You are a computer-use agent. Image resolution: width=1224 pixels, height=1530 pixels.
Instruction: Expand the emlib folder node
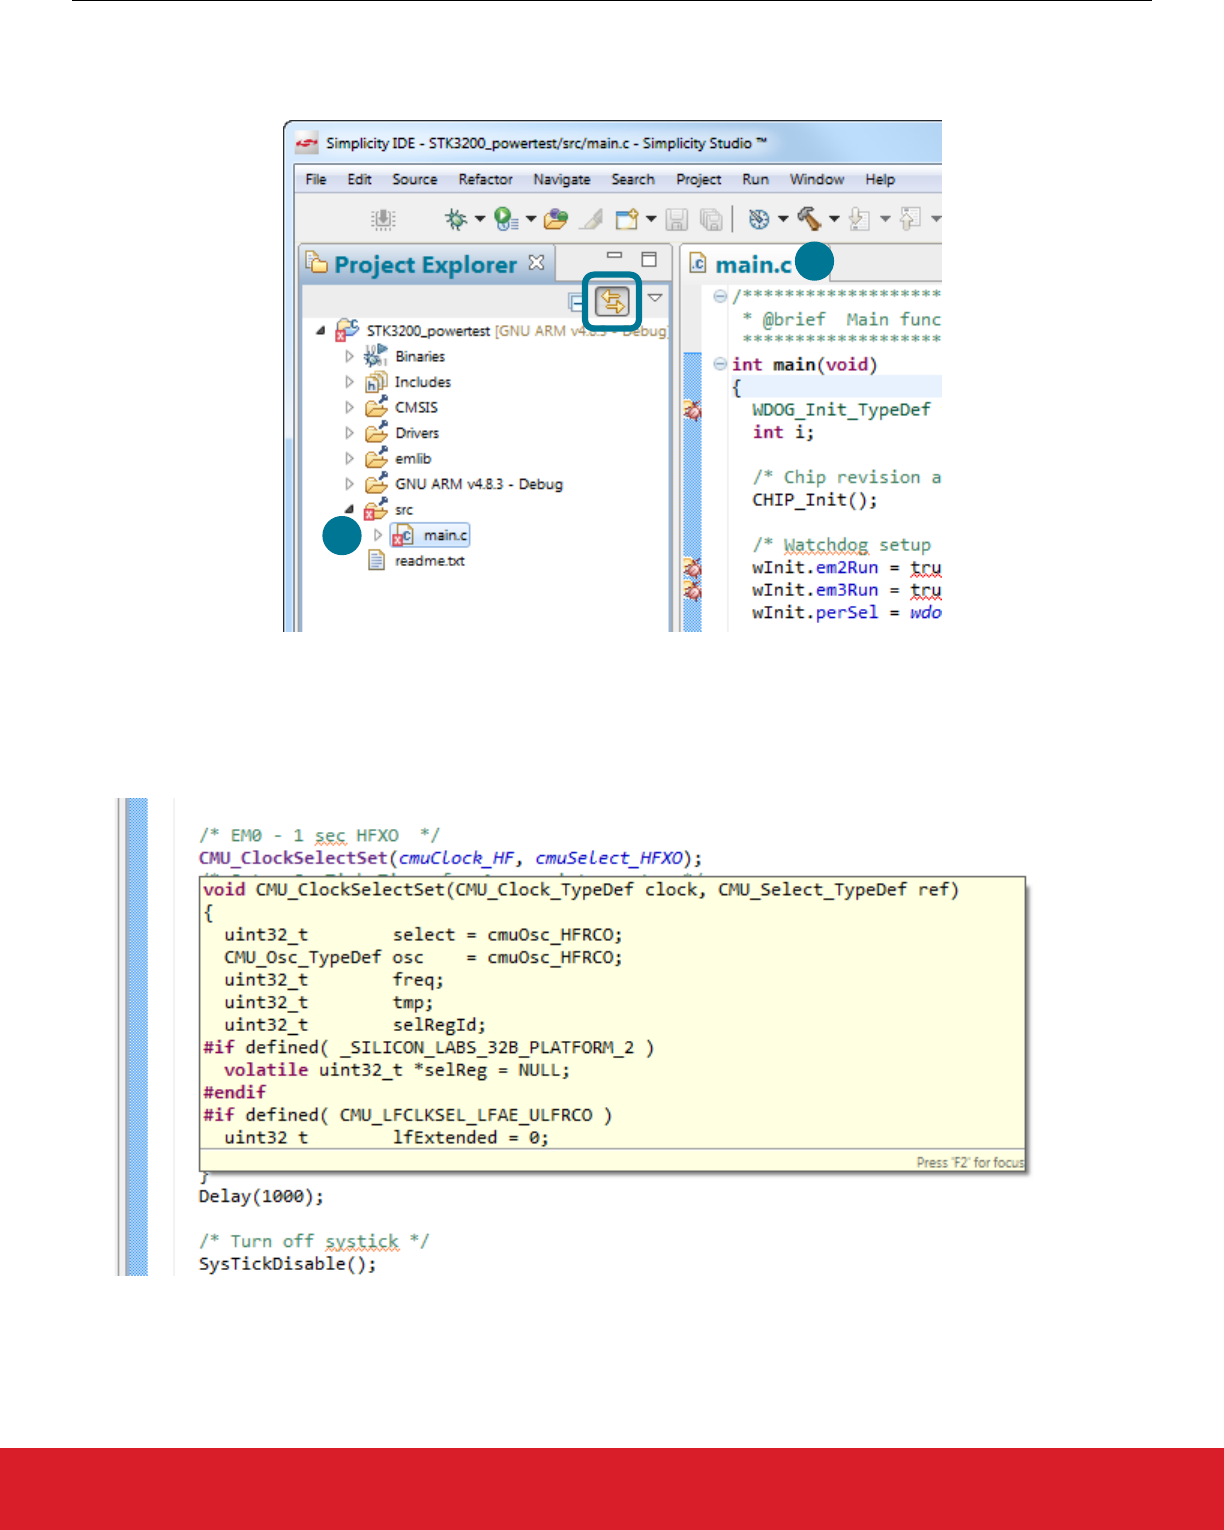(349, 458)
